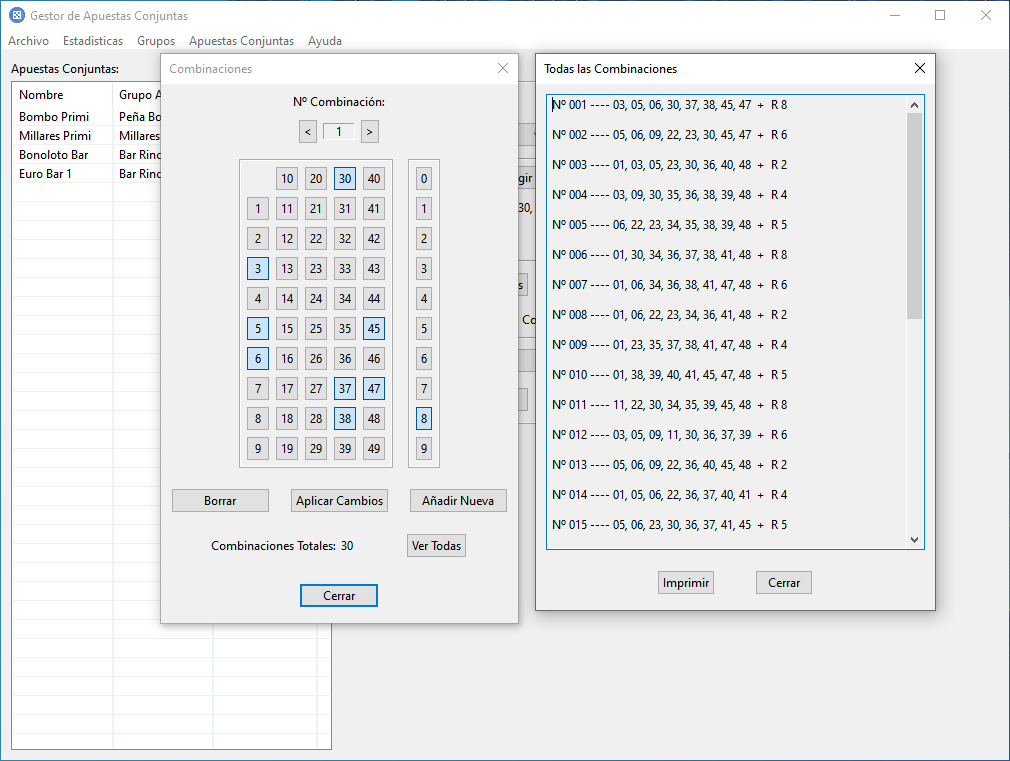Select number 49 in the grid
The height and width of the screenshot is (761, 1010).
(374, 448)
